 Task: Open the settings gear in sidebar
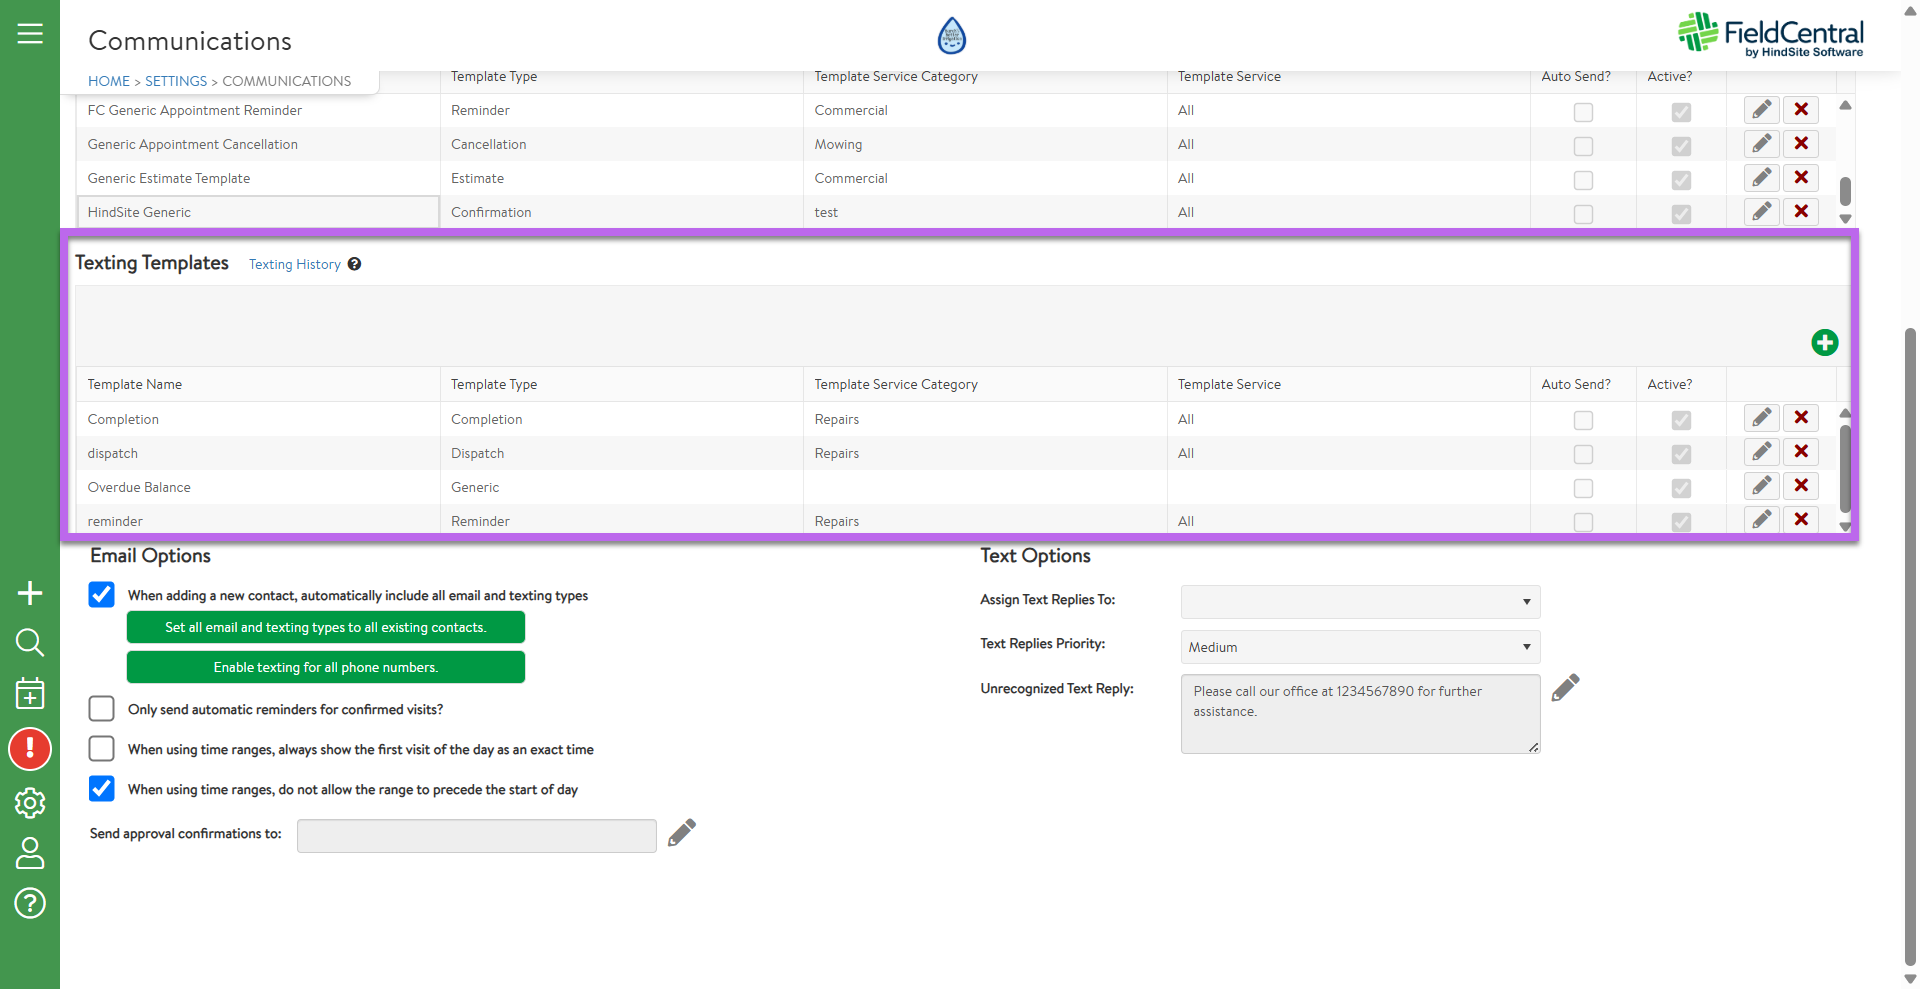point(30,802)
